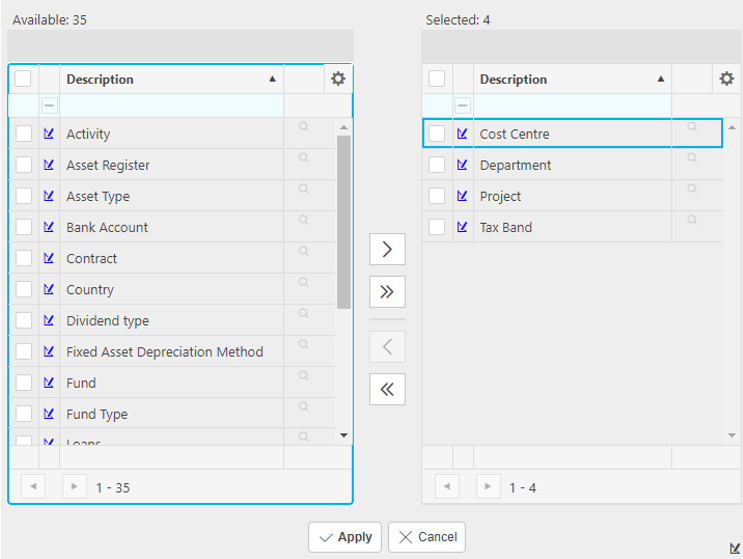This screenshot has height=559, width=743.
Task: Go to next page of Selected list
Action: [488, 487]
